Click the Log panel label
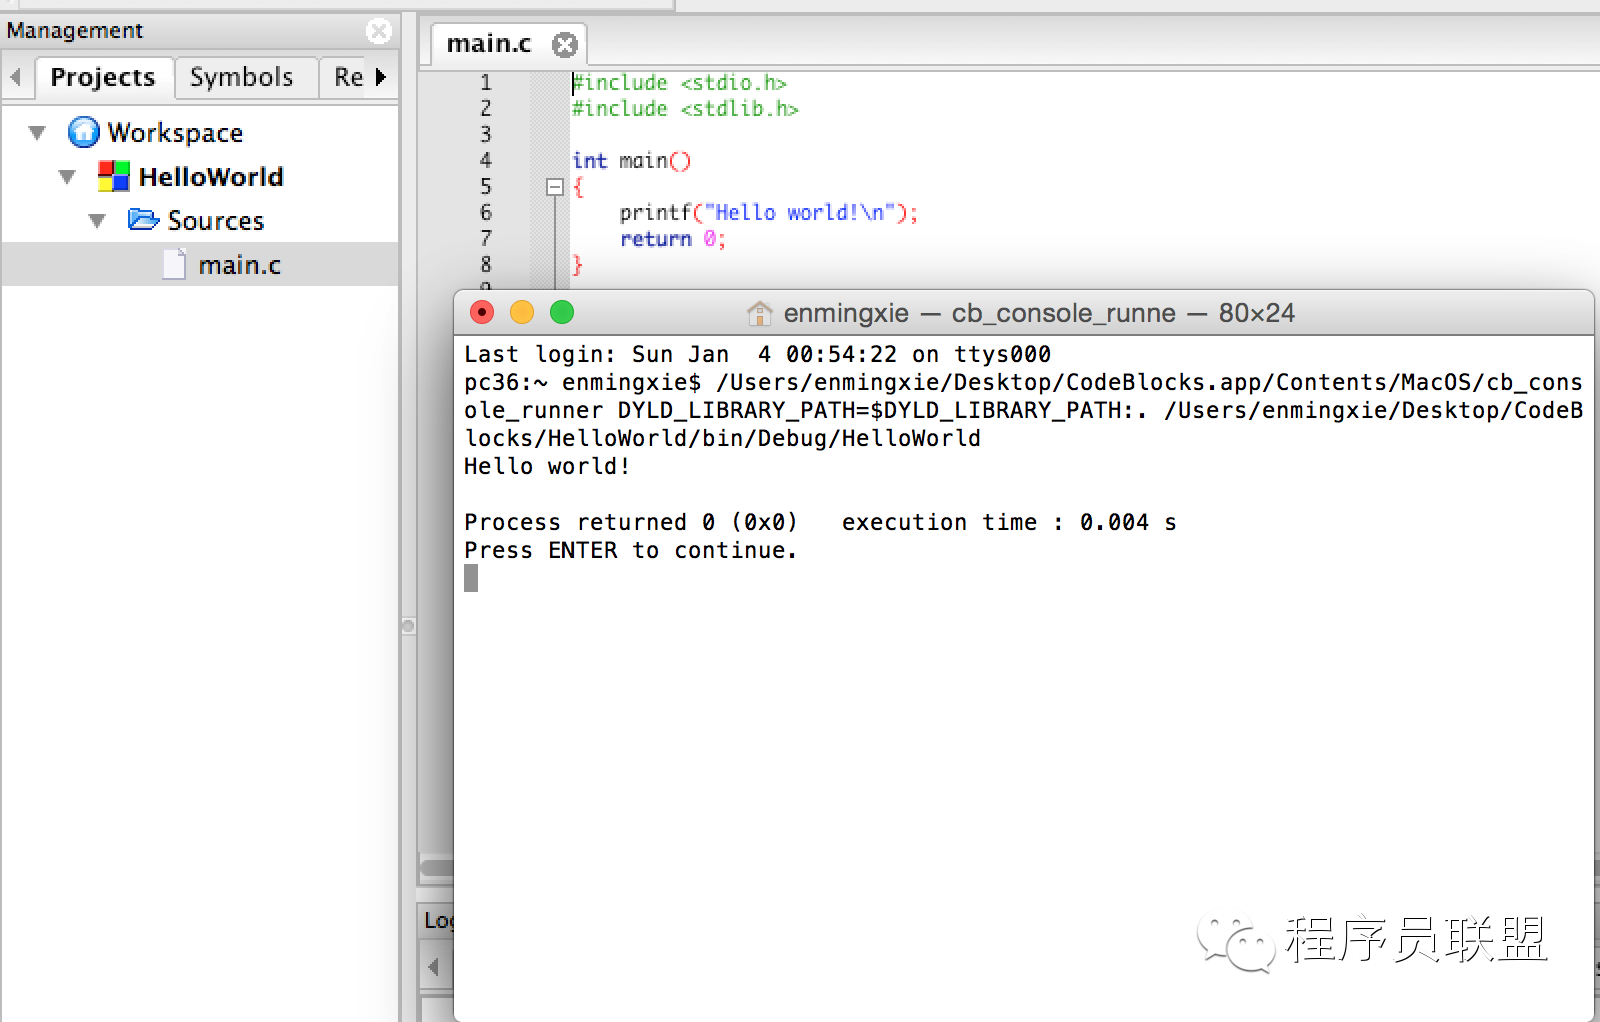The height and width of the screenshot is (1022, 1600). tap(438, 920)
